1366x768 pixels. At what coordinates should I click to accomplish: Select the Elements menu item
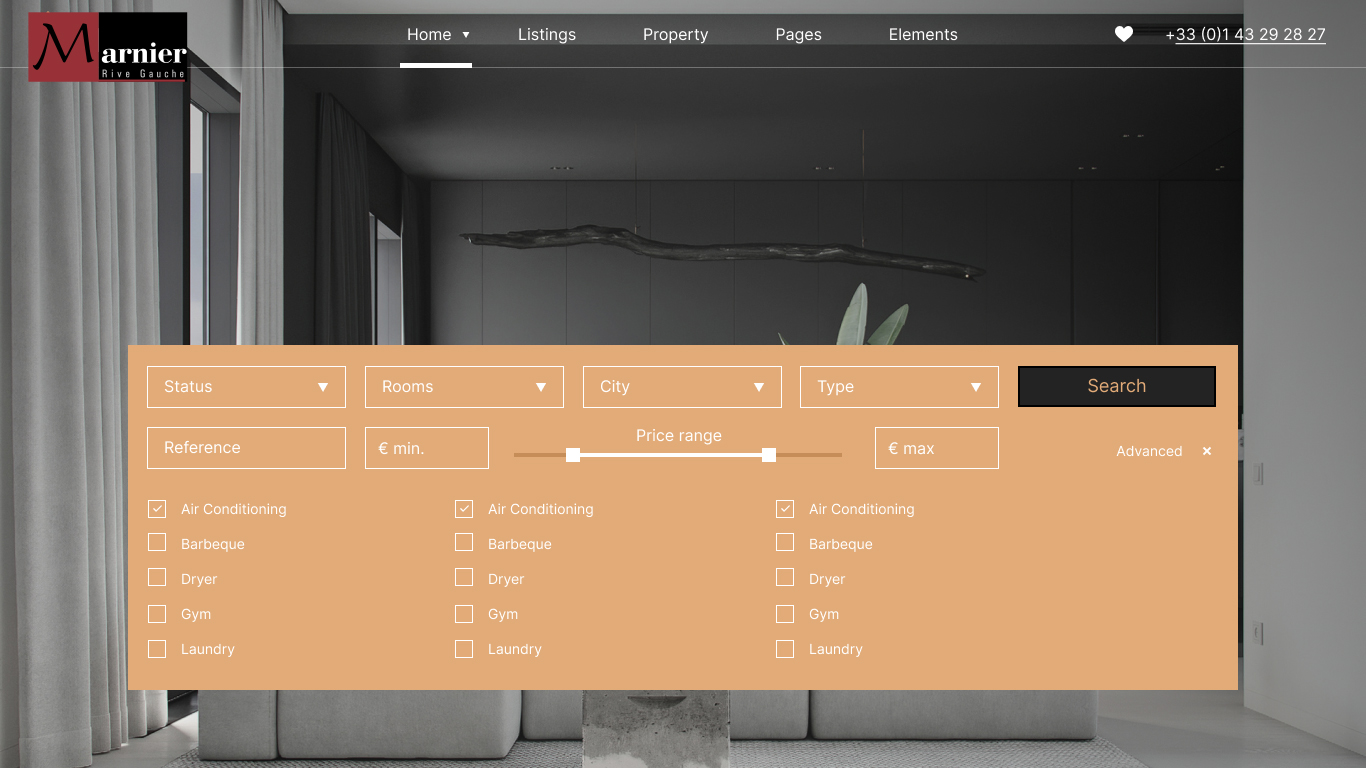923,34
